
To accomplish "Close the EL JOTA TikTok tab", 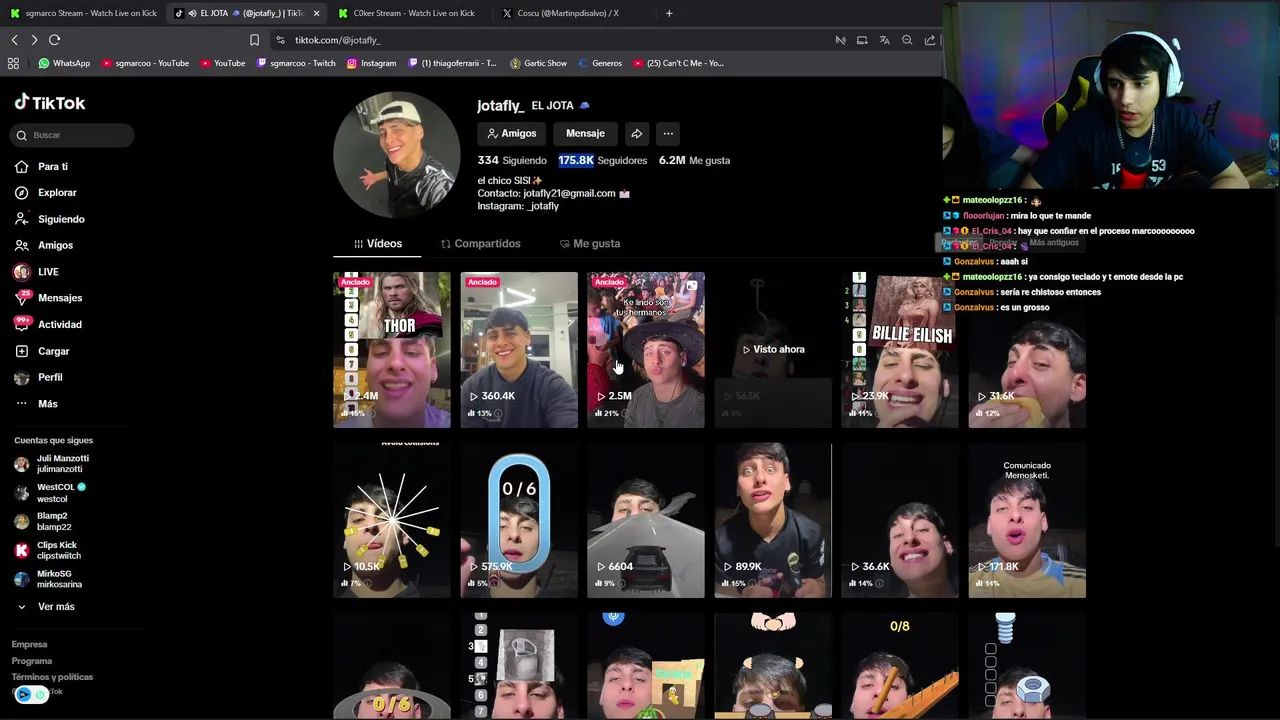I will click(x=316, y=13).
